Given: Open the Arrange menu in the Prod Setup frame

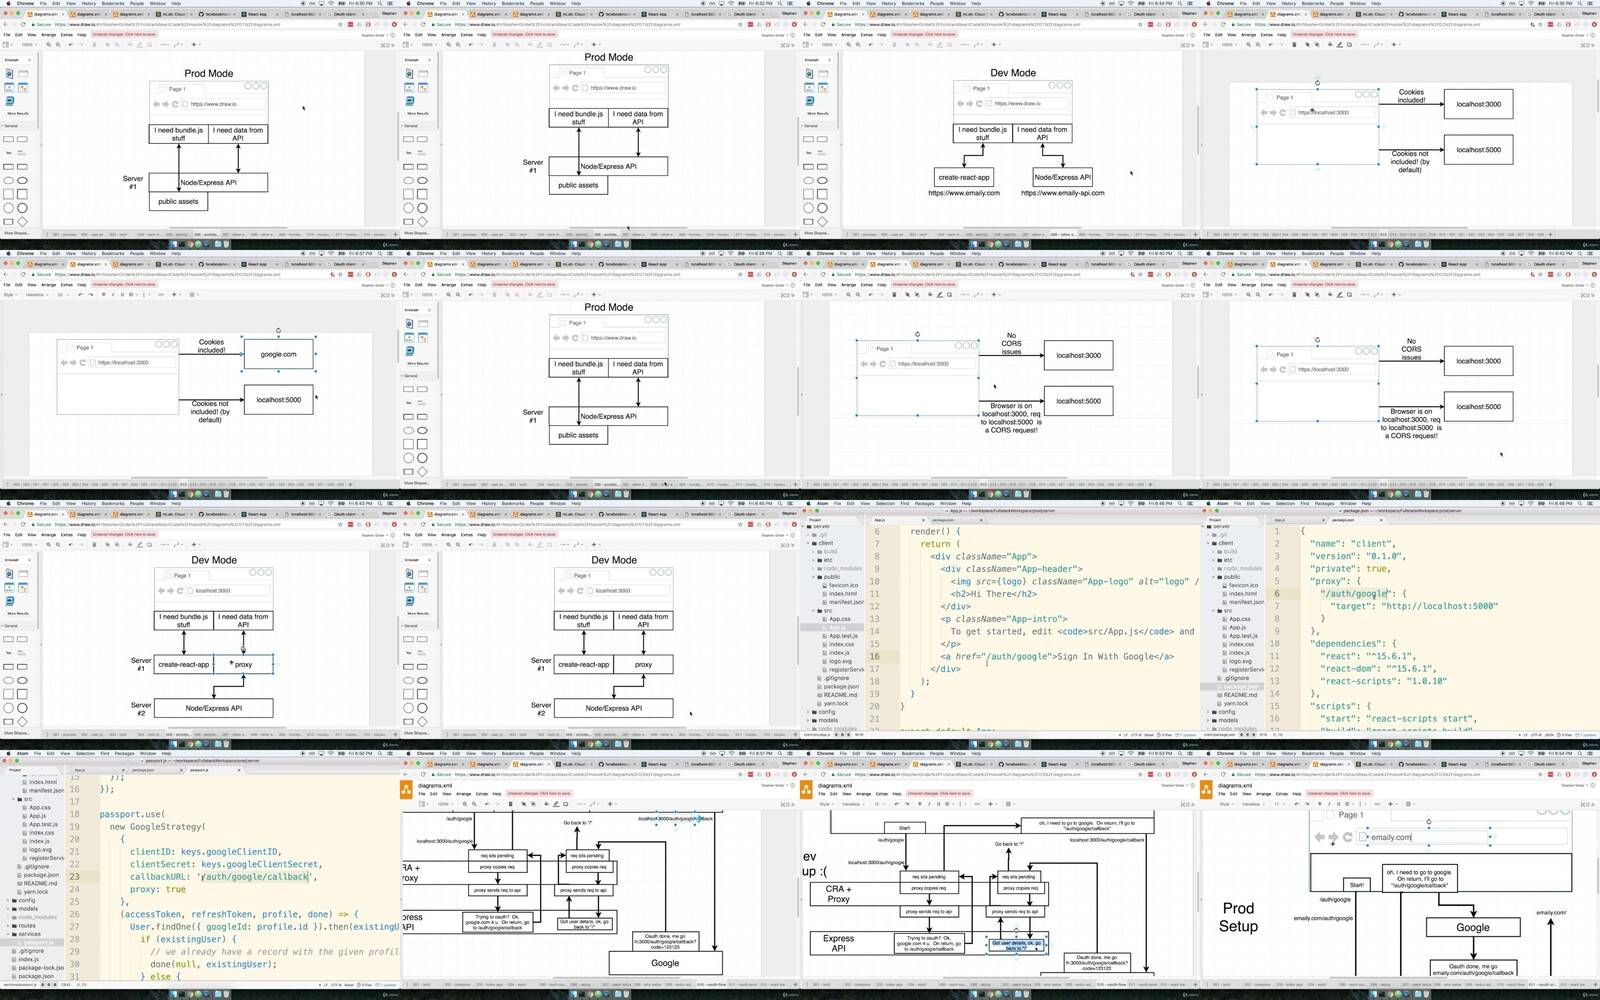Looking at the screenshot, I should (1263, 794).
